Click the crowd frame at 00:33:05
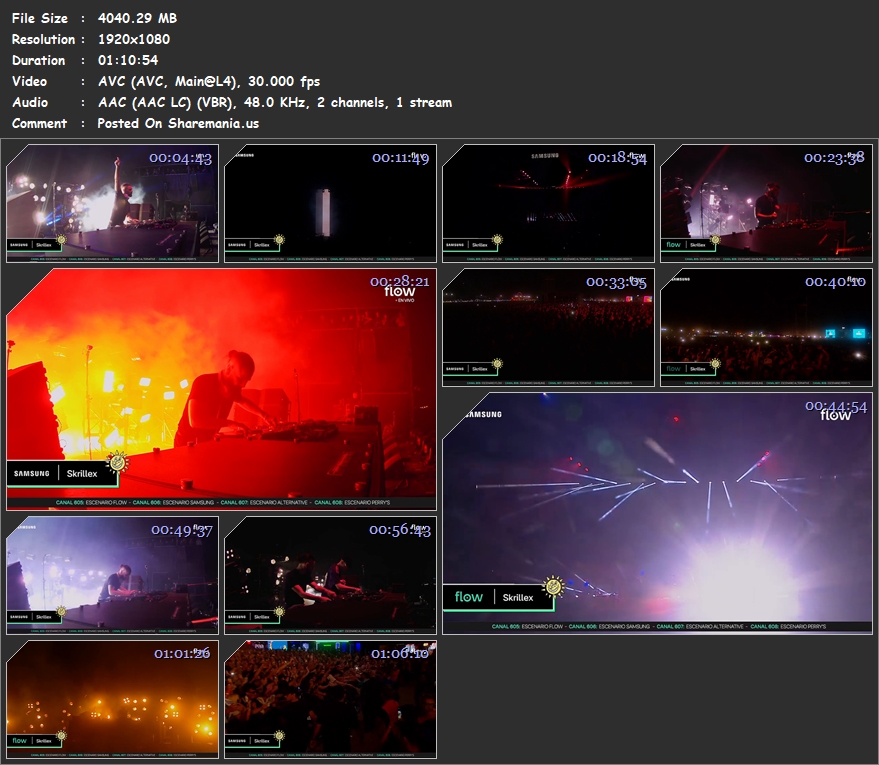The height and width of the screenshot is (765, 879). (548, 327)
